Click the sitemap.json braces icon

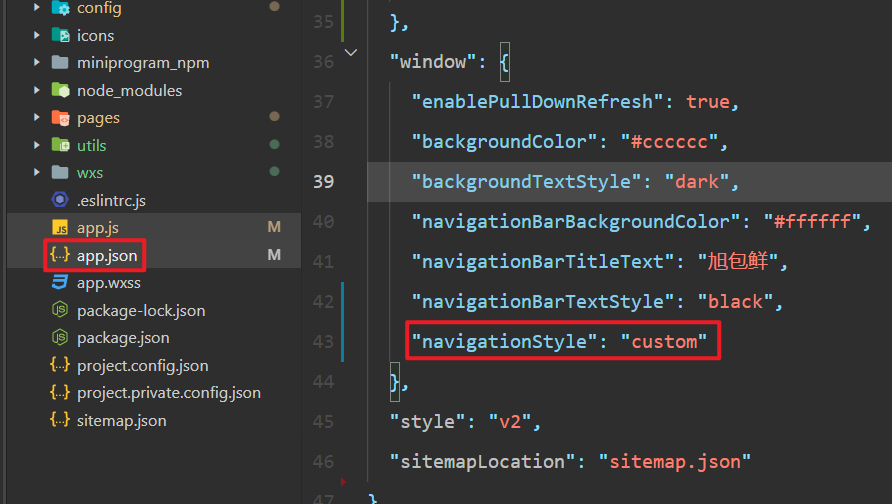(x=60, y=420)
